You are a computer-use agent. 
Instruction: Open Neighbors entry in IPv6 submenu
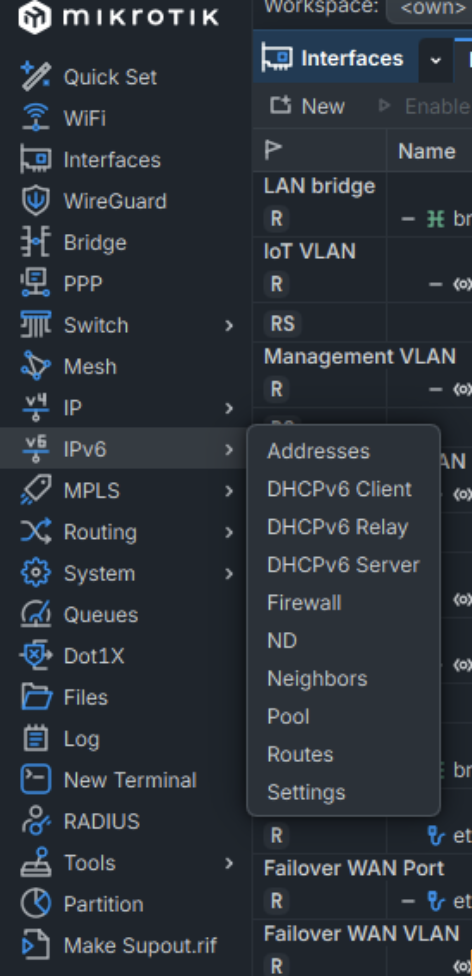[317, 678]
